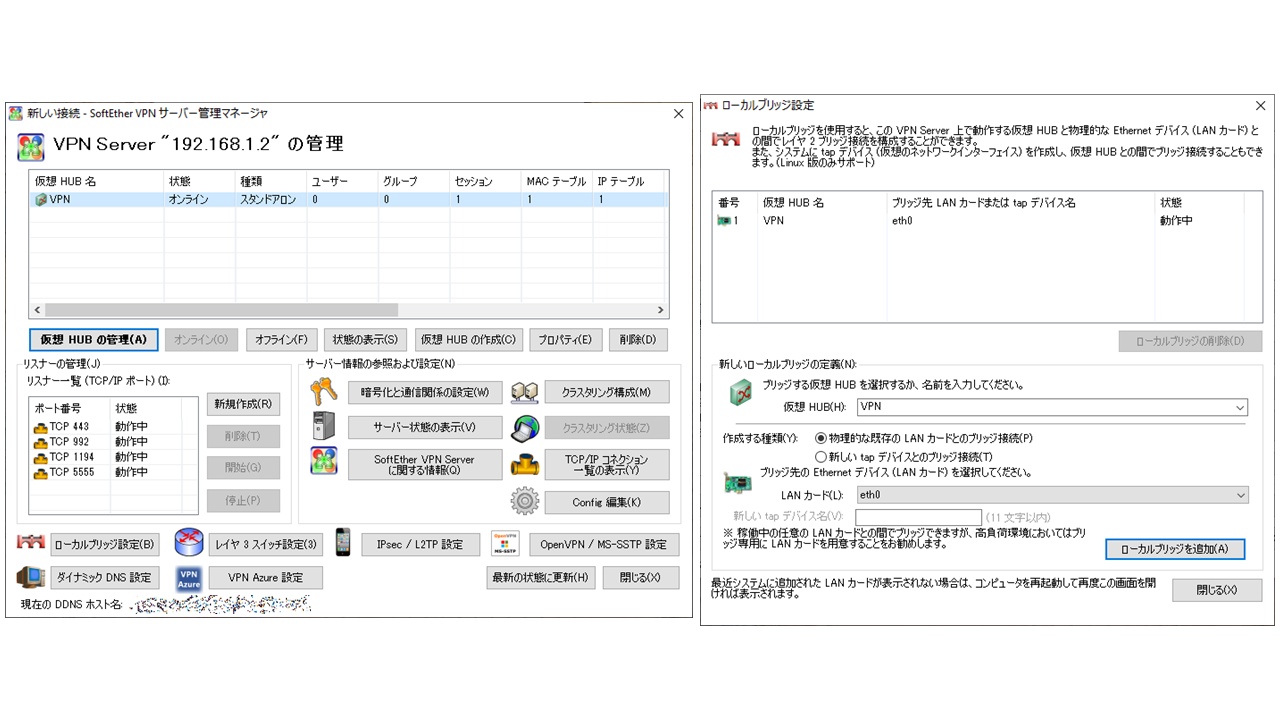Open Config 編集(K)
Viewport: 1280px width, 720px height.
click(x=607, y=502)
